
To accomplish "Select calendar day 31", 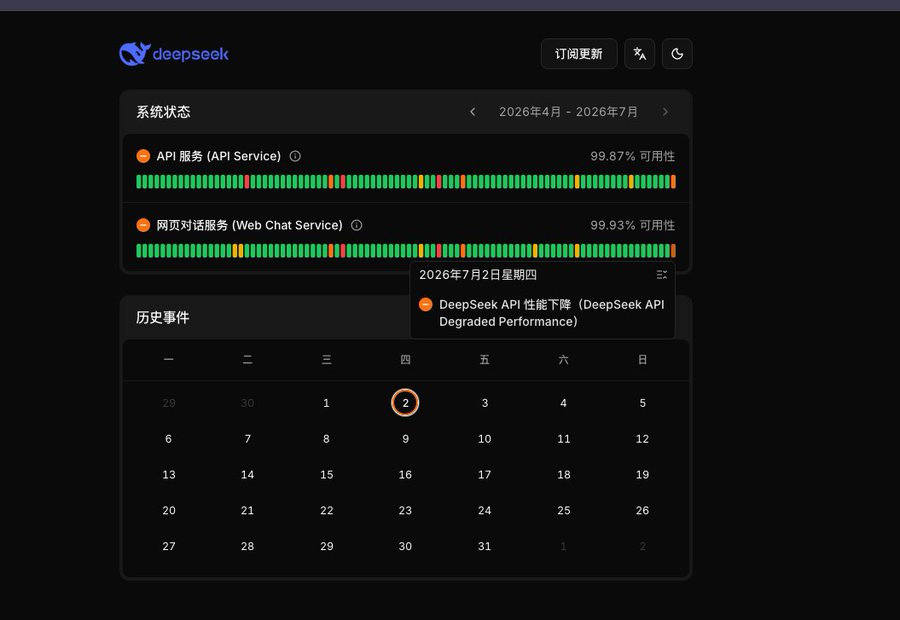I will tap(484, 546).
